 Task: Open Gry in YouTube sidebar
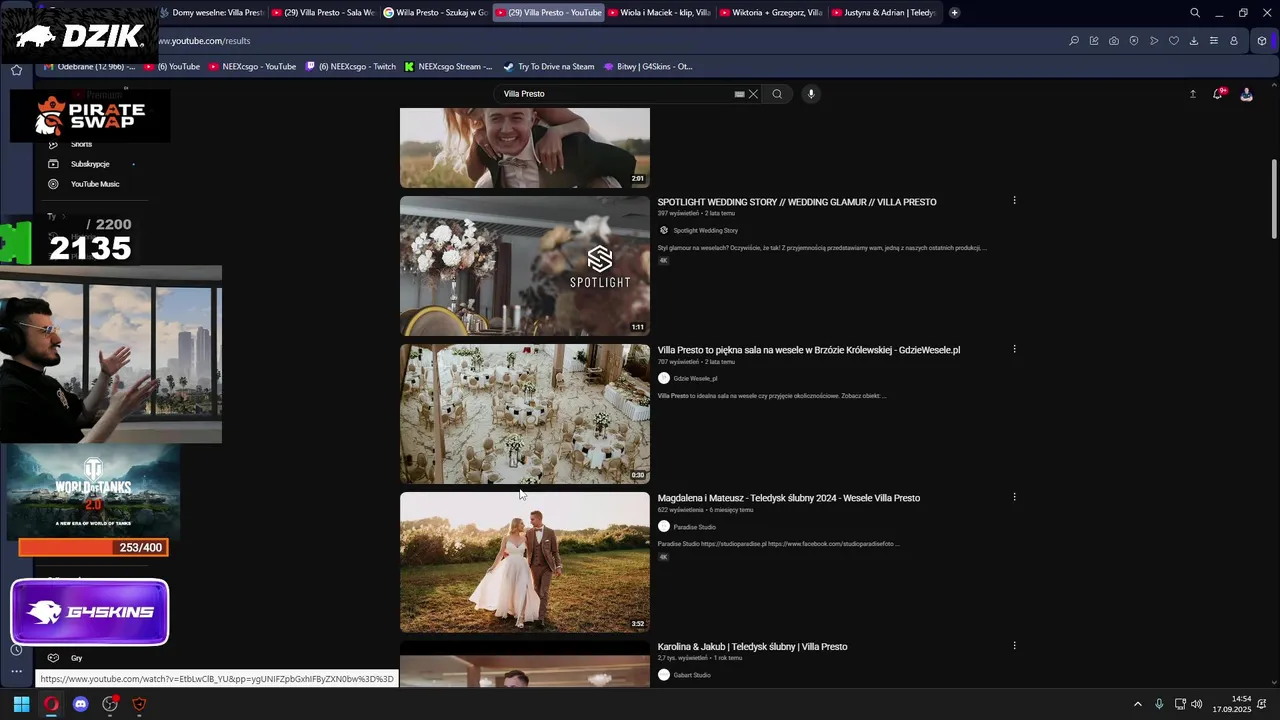coord(77,658)
